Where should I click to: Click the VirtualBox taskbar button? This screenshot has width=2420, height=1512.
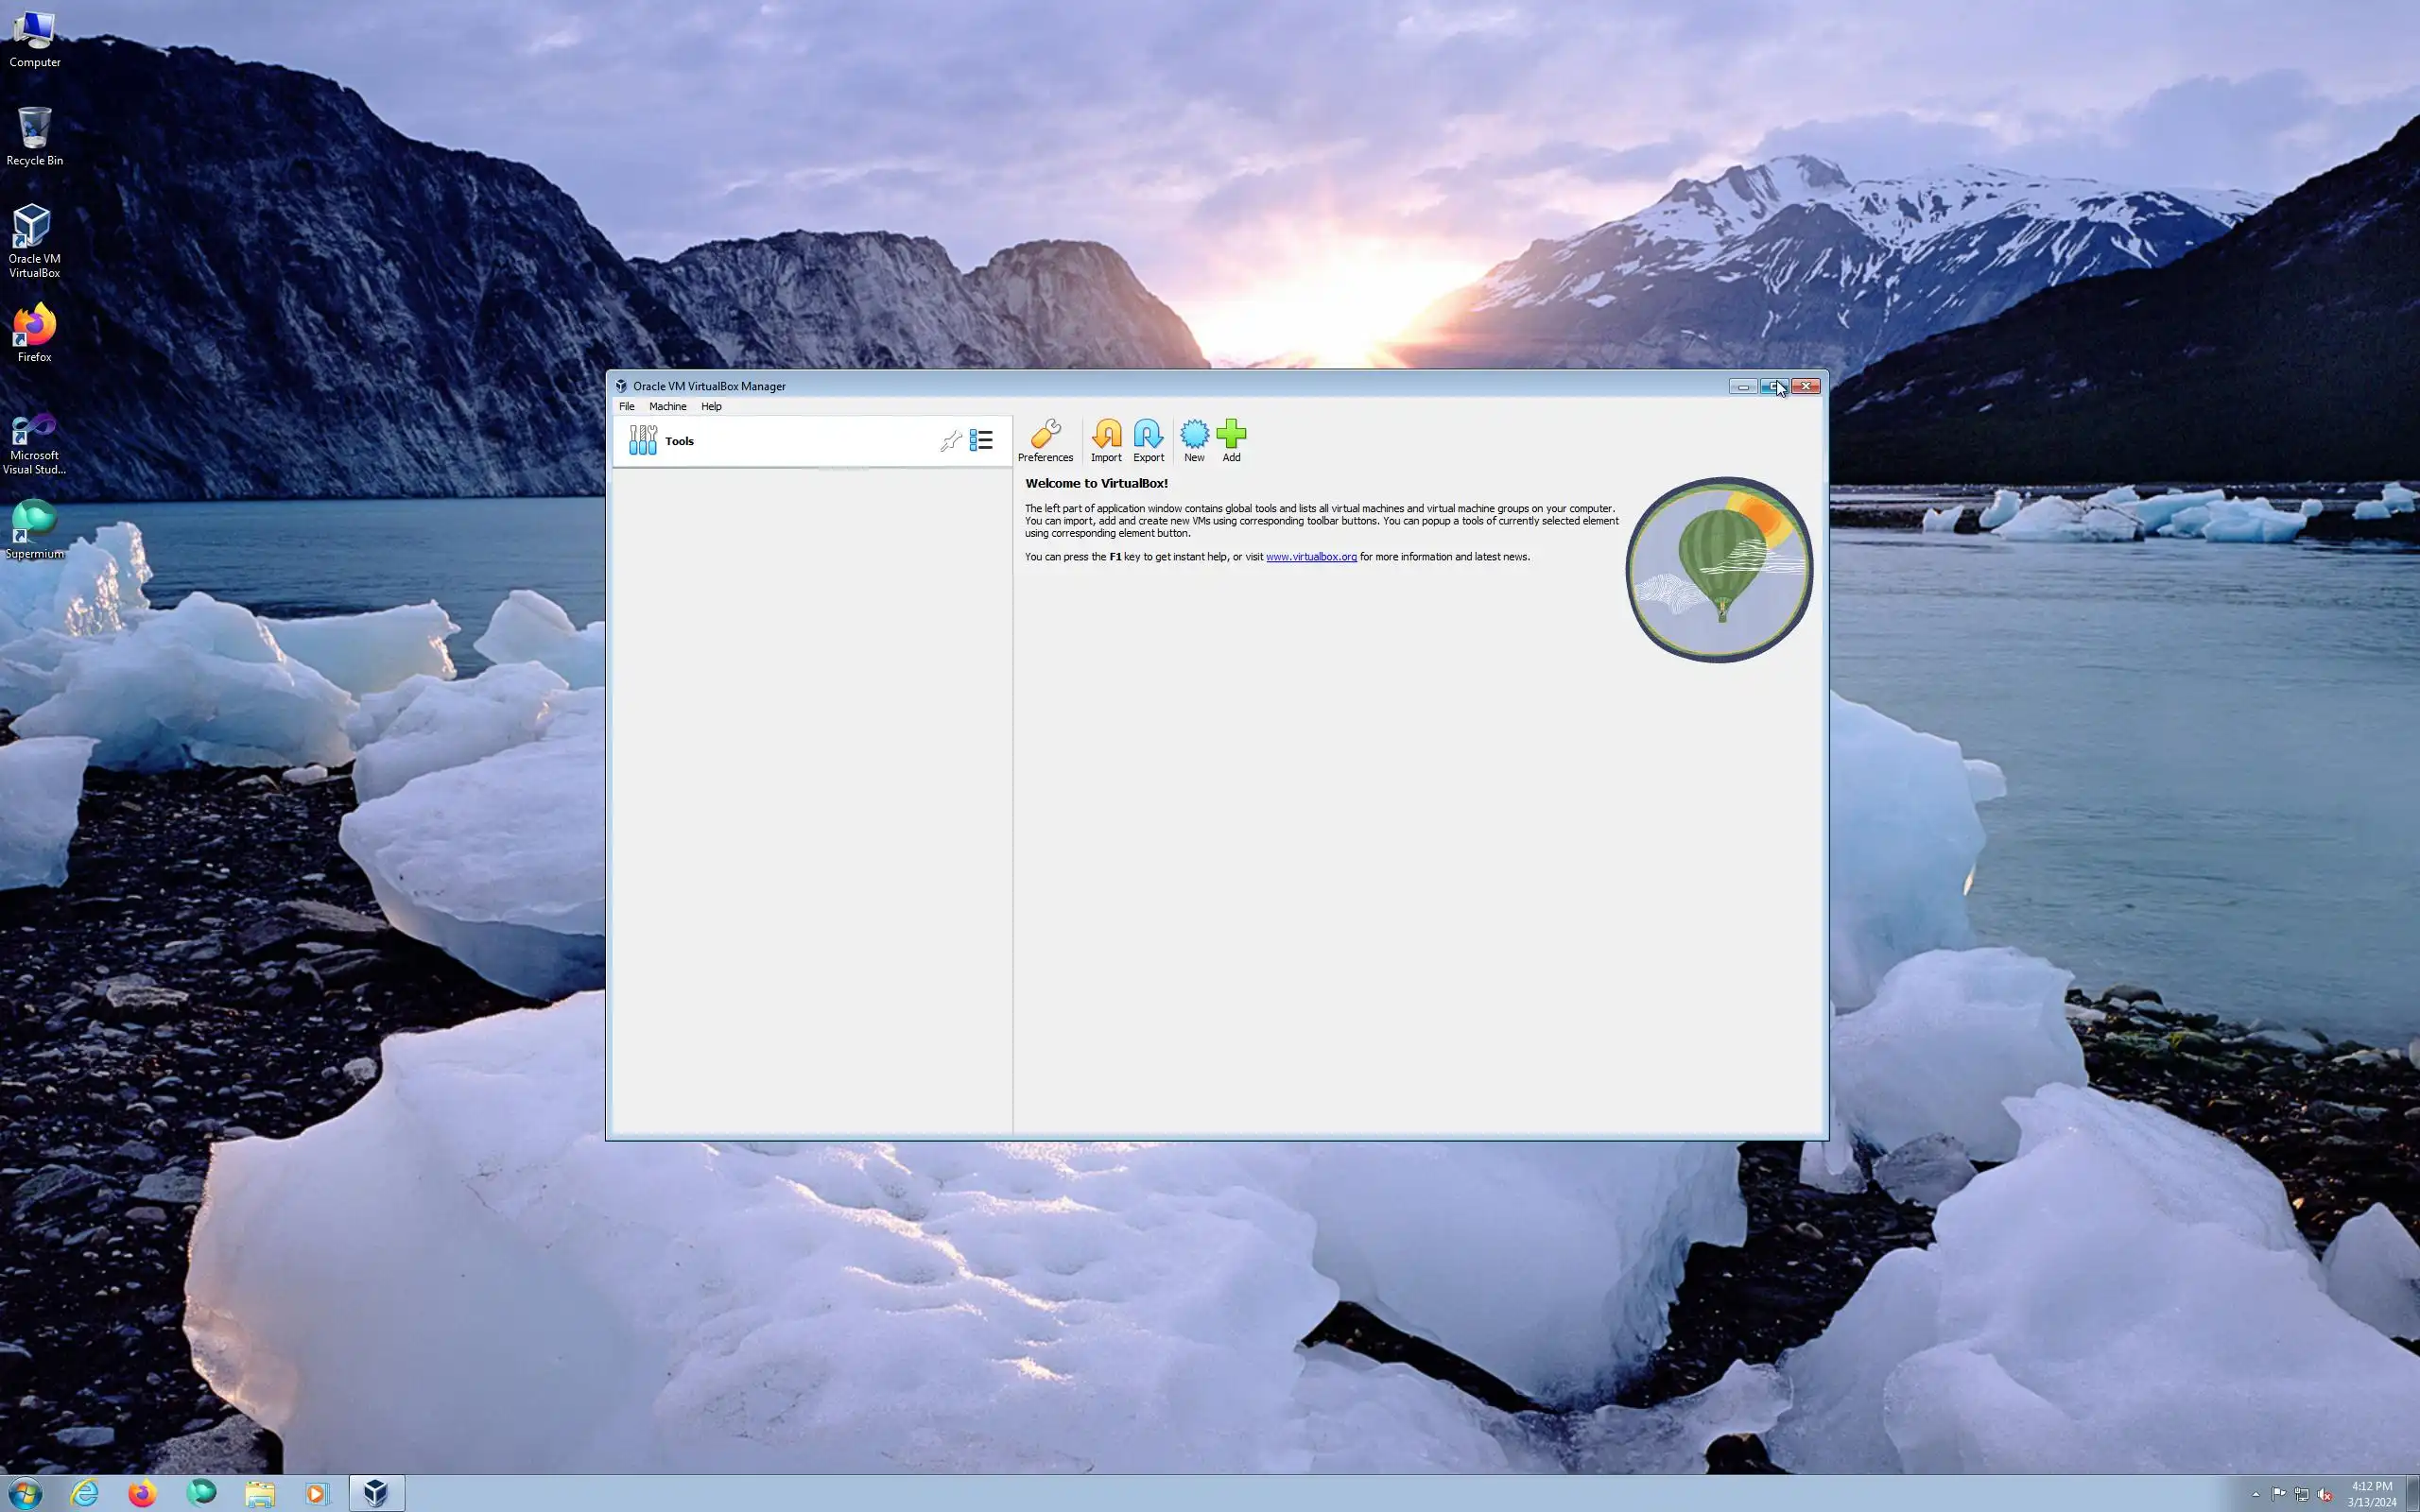[376, 1493]
